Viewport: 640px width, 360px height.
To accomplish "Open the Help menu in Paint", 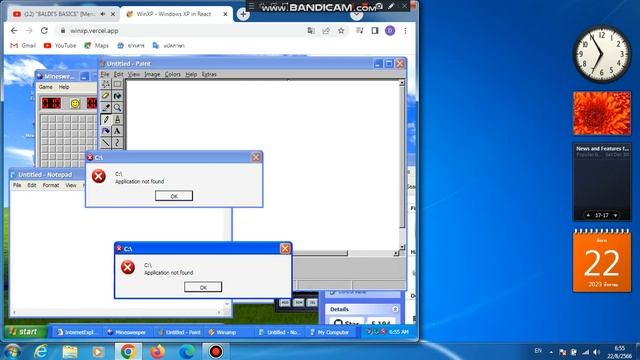I will click(x=191, y=74).
